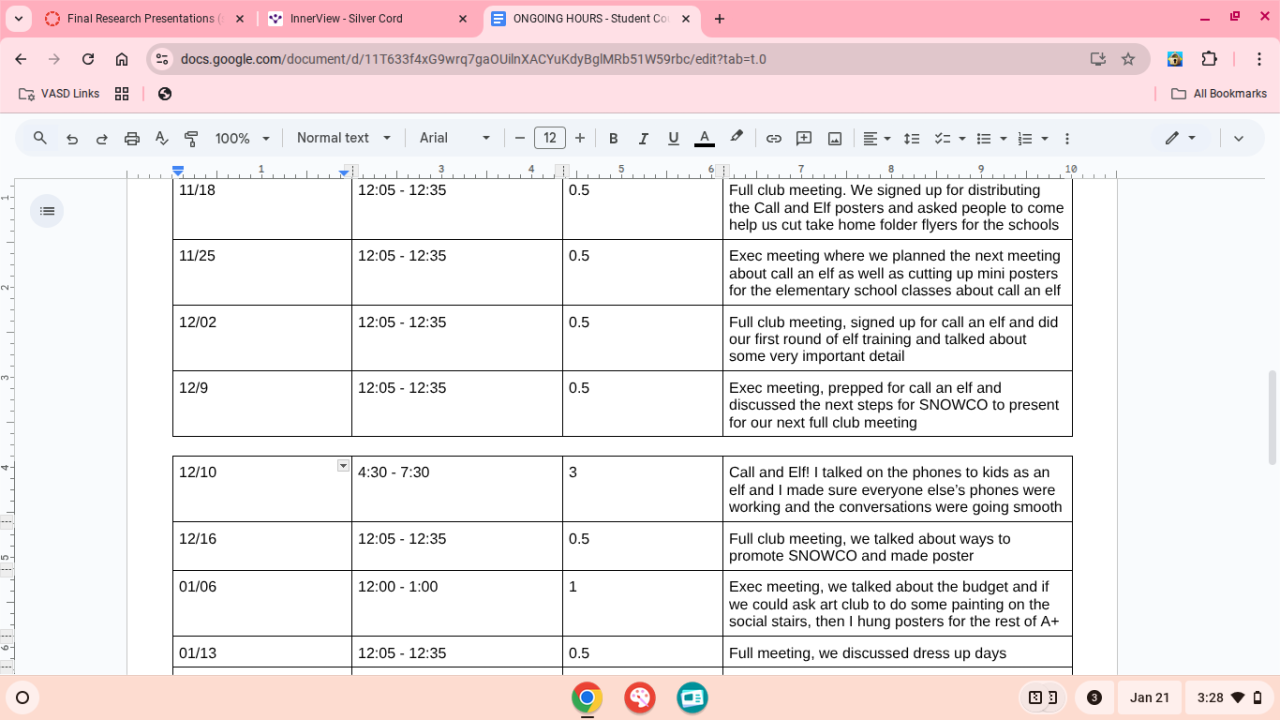The width and height of the screenshot is (1280, 720).
Task: Open the Chrome three-dot menu
Action: 1257,59
